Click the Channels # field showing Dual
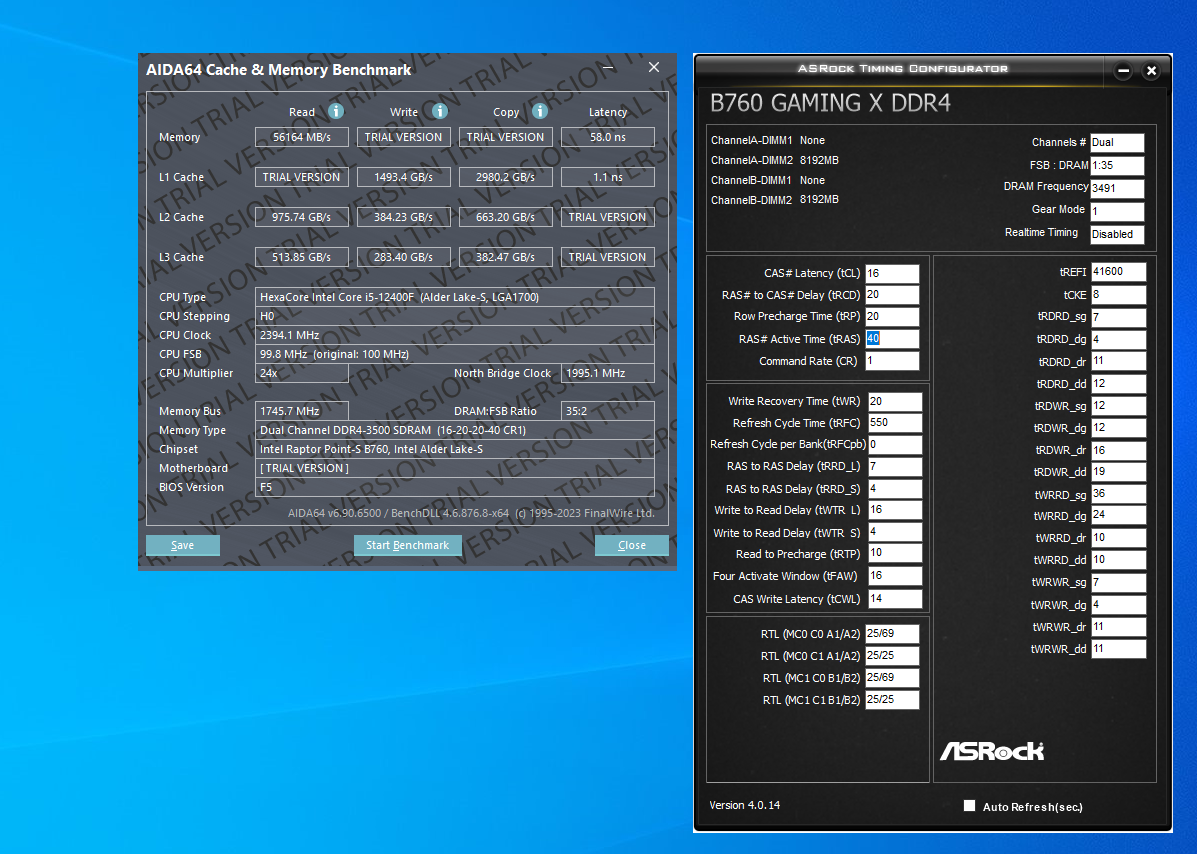This screenshot has width=1197, height=854. pos(1117,143)
